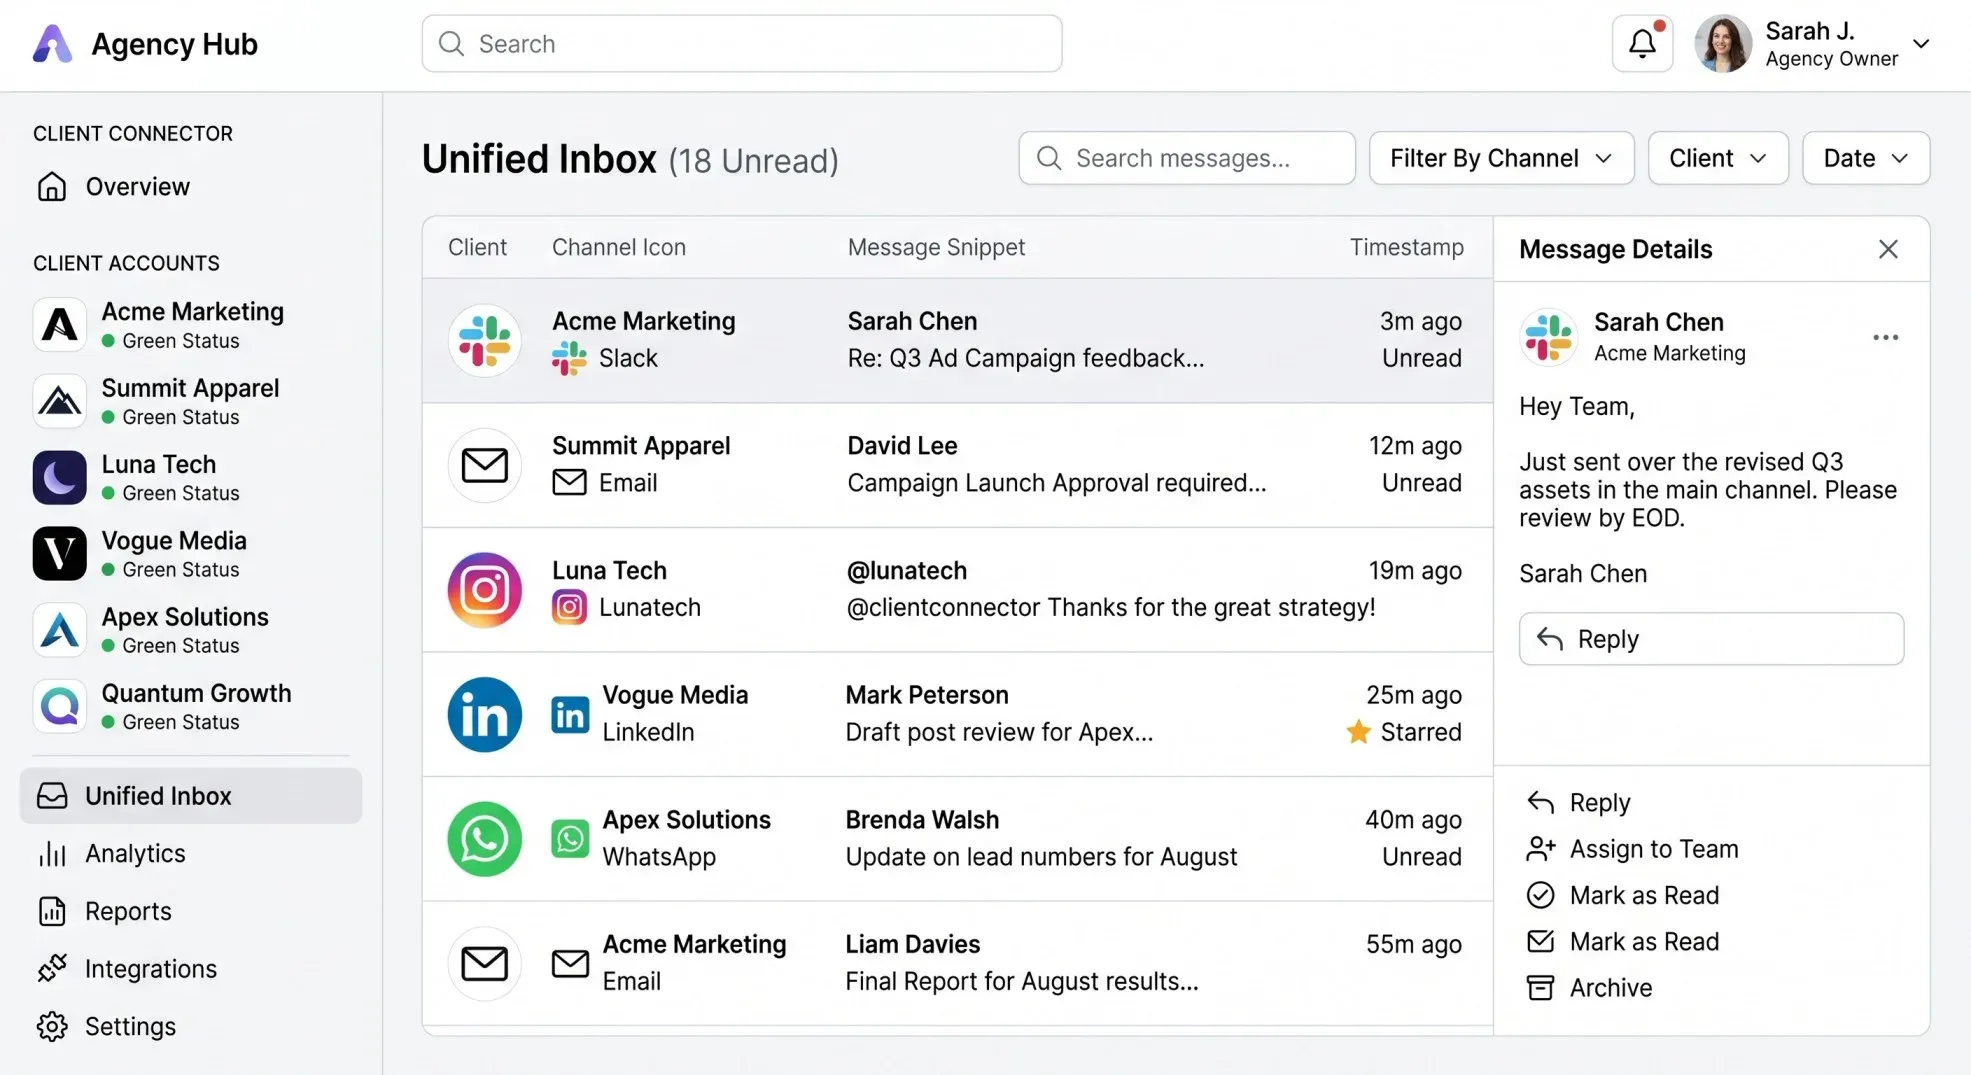Click small WhatsApp icon beside Apex Solutions

click(x=570, y=839)
